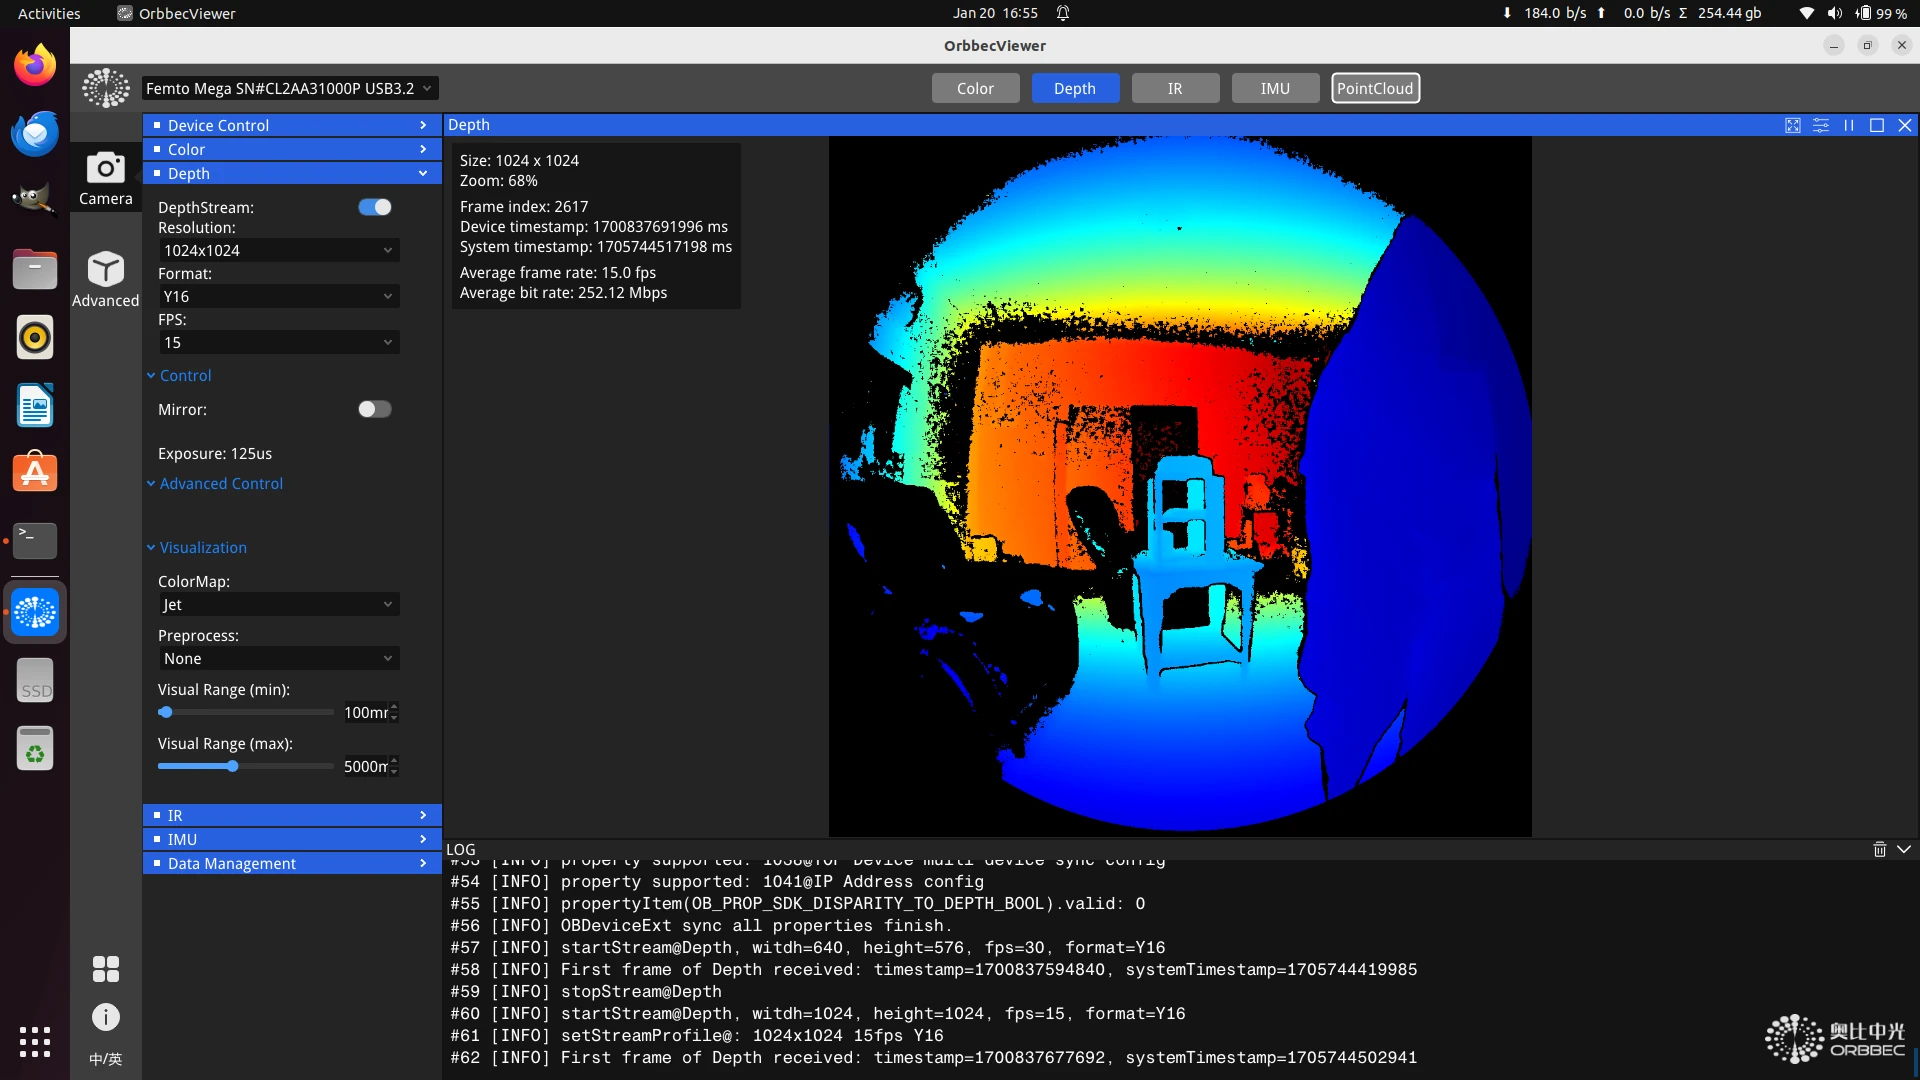Collapse the Depth settings section
The image size is (1920, 1080).
click(292, 173)
